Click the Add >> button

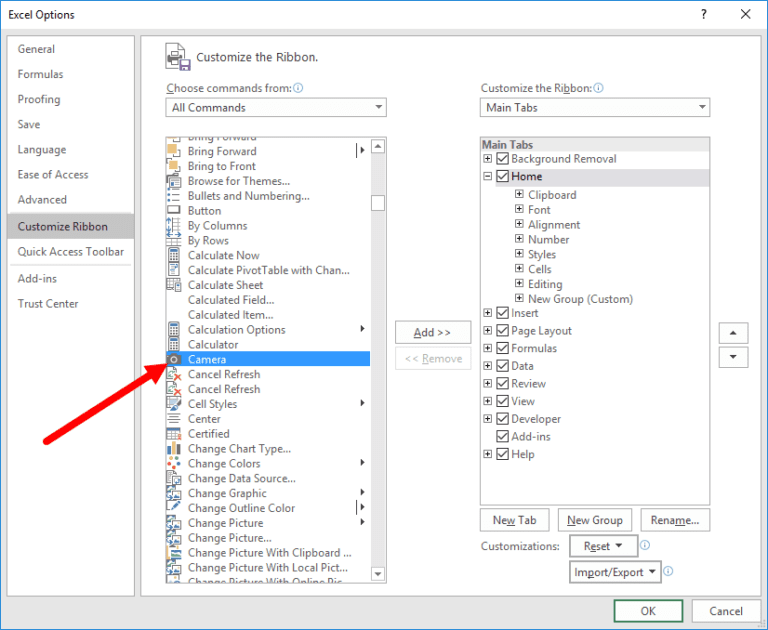[x=432, y=332]
